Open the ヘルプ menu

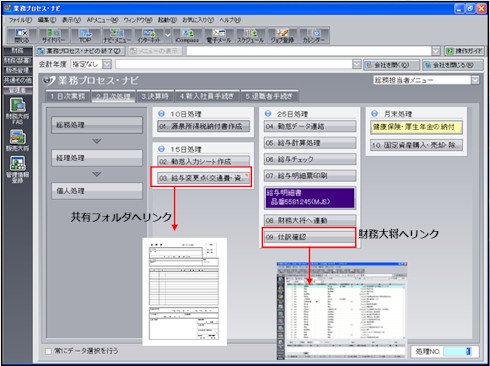[x=230, y=20]
